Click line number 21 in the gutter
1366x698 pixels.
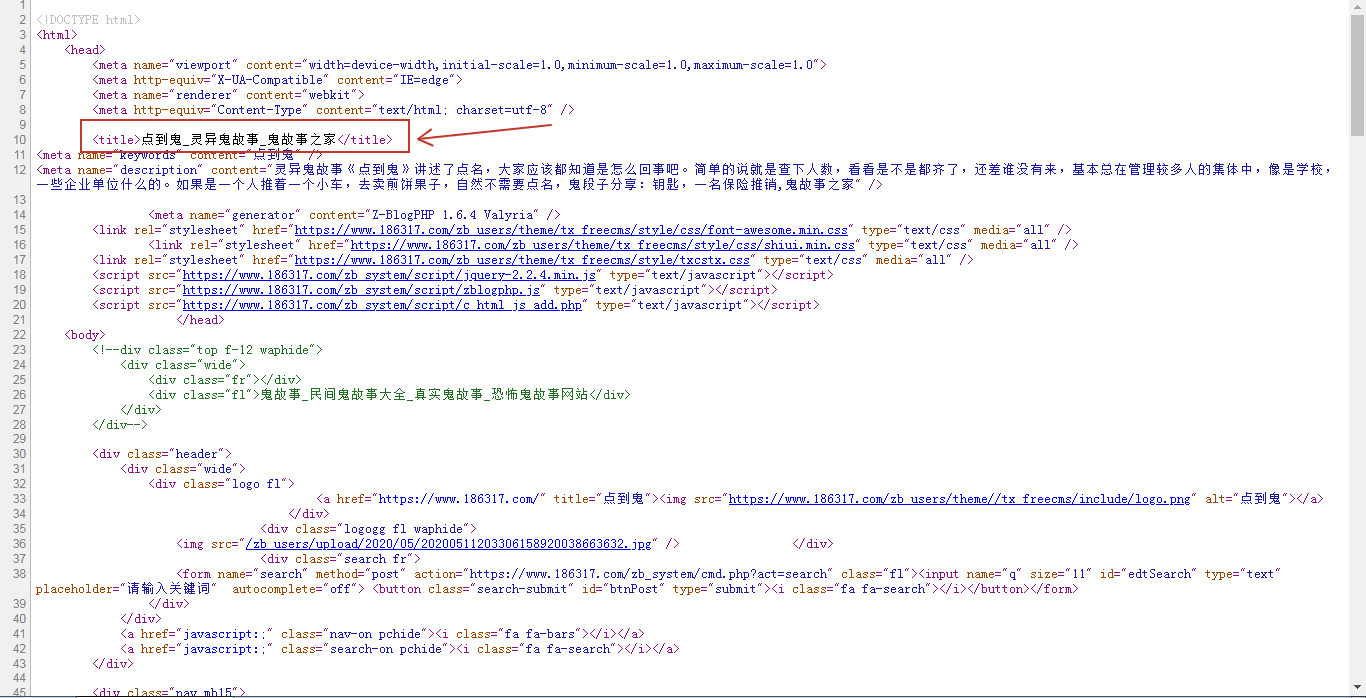coord(20,320)
